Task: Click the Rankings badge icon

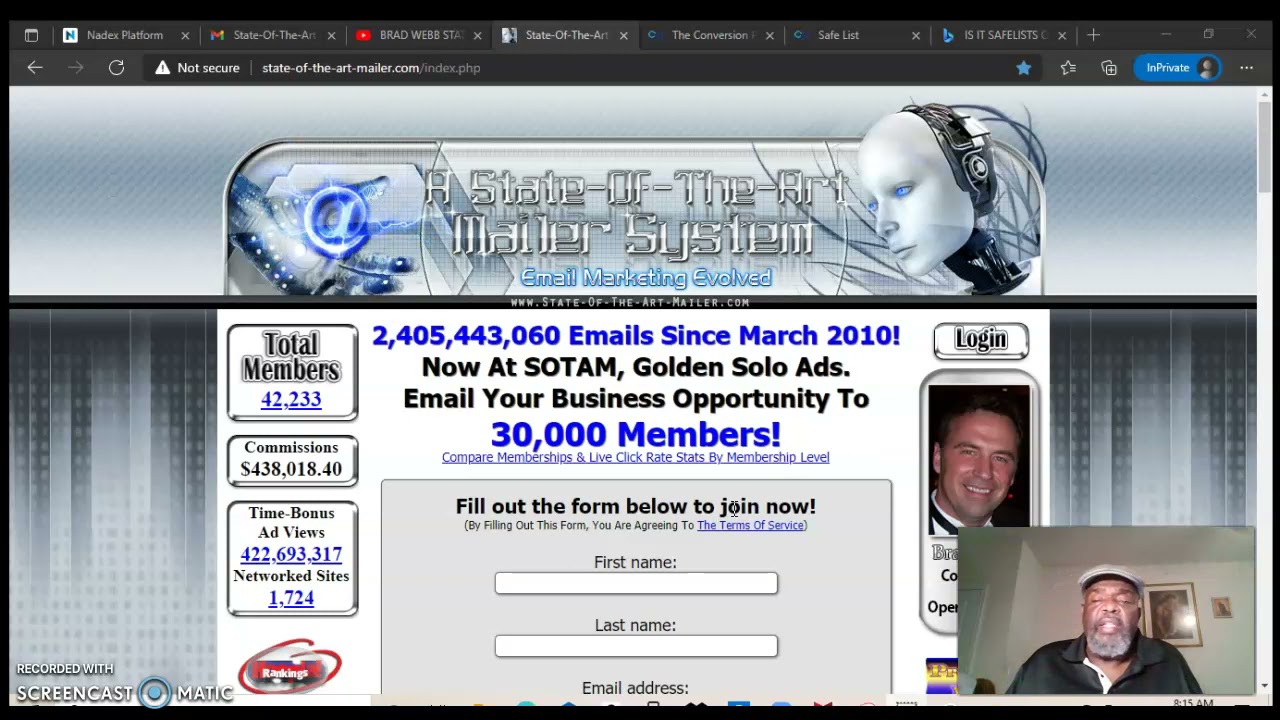Action: pos(290,666)
